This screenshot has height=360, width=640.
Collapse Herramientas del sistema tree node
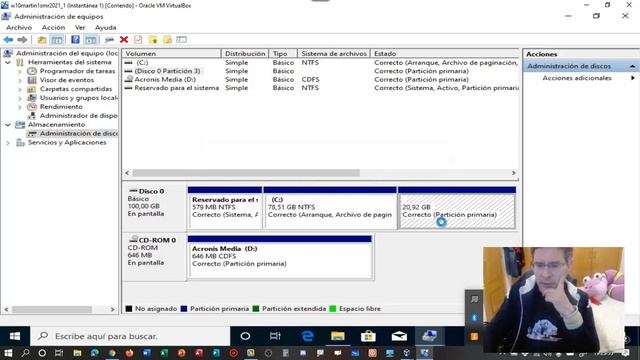8,62
